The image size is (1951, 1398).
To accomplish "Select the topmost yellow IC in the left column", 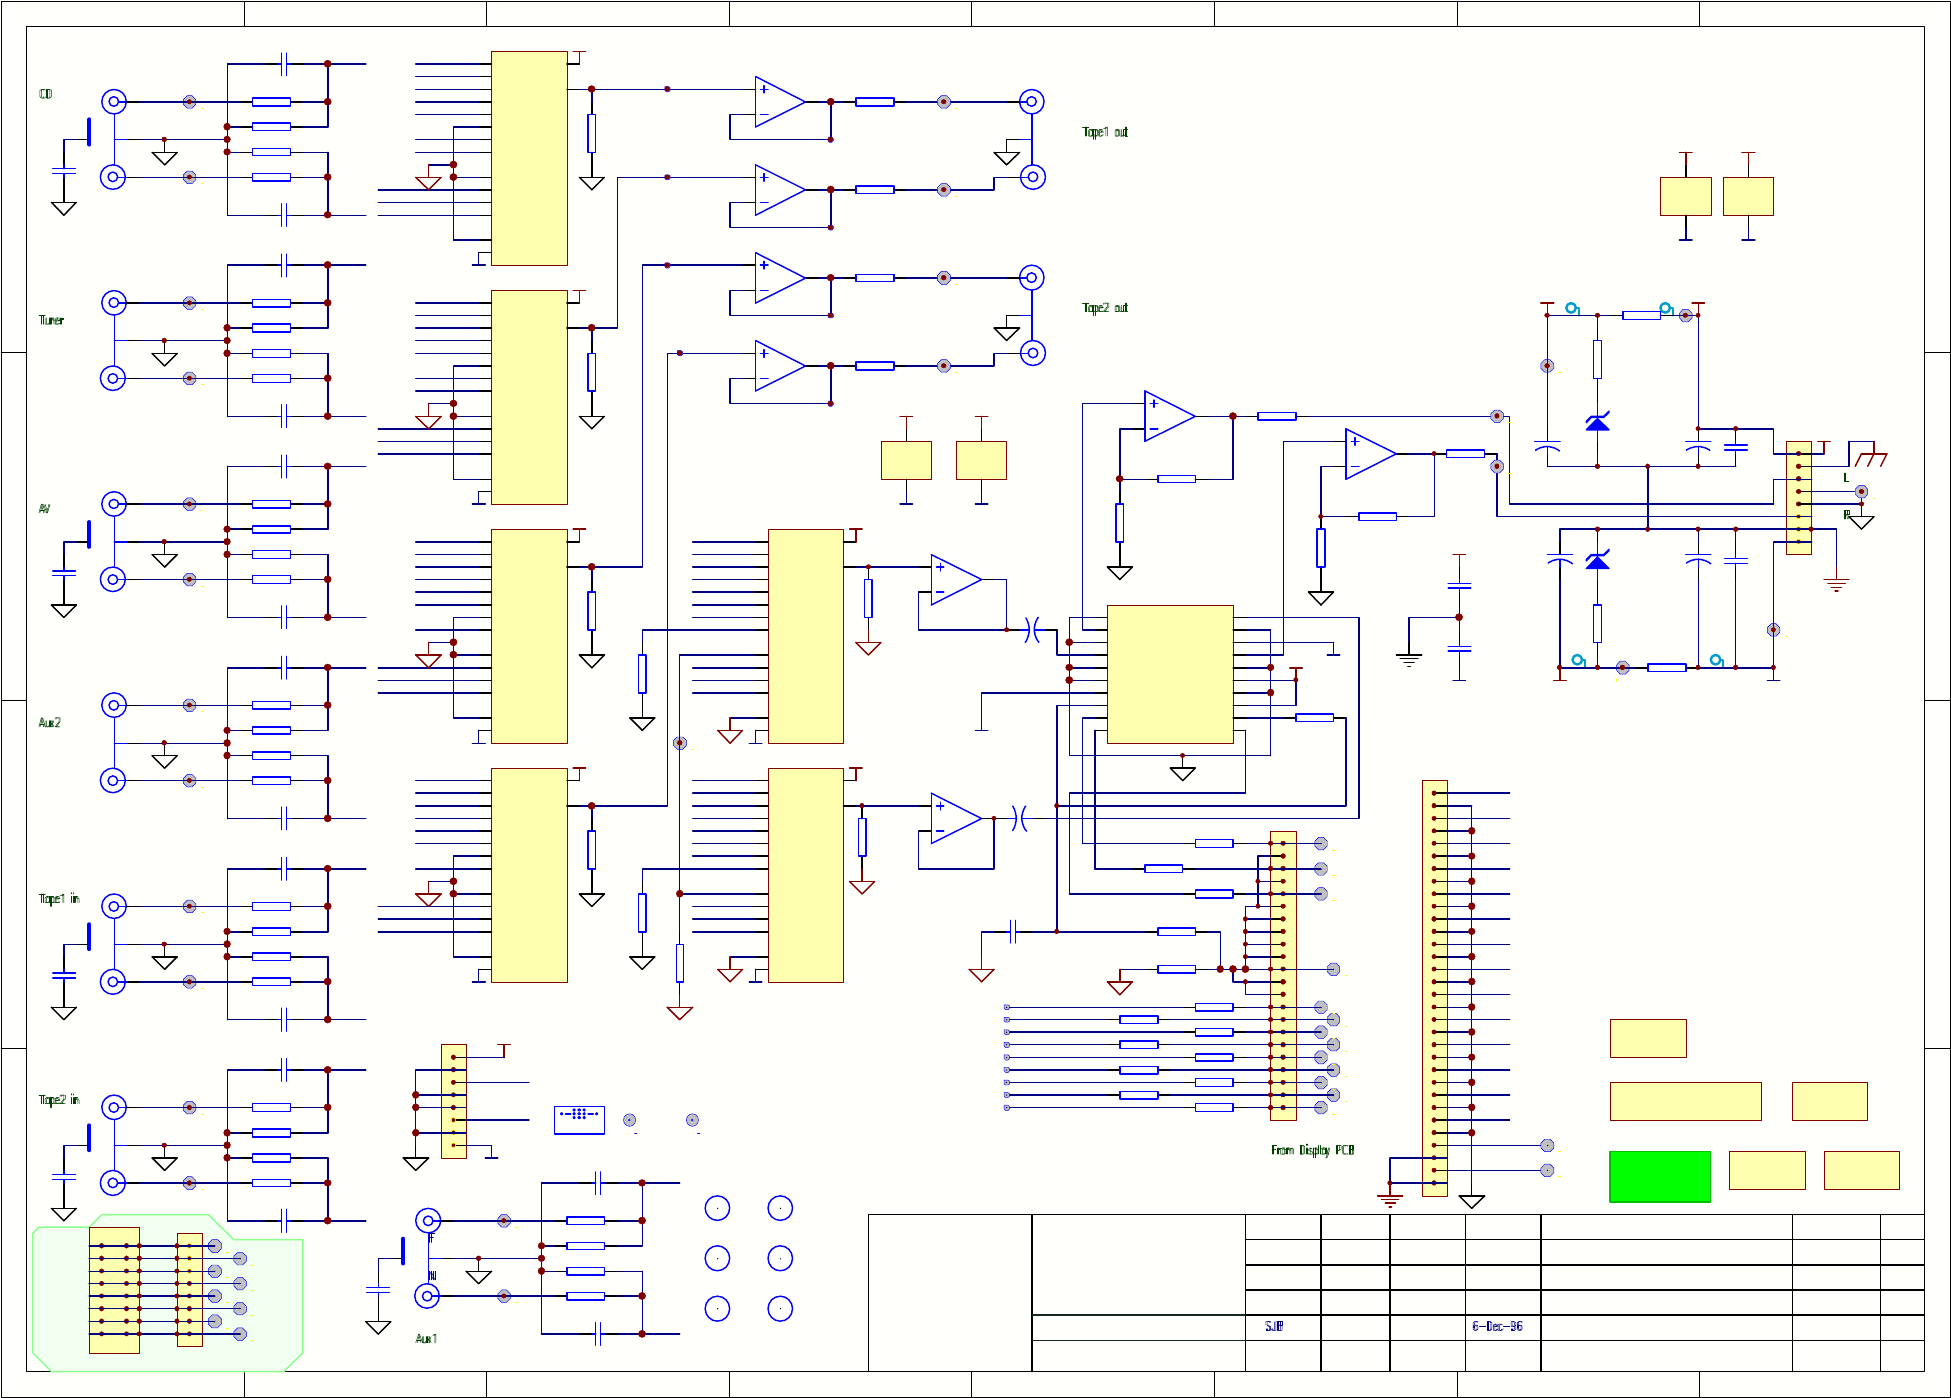I will [529, 158].
